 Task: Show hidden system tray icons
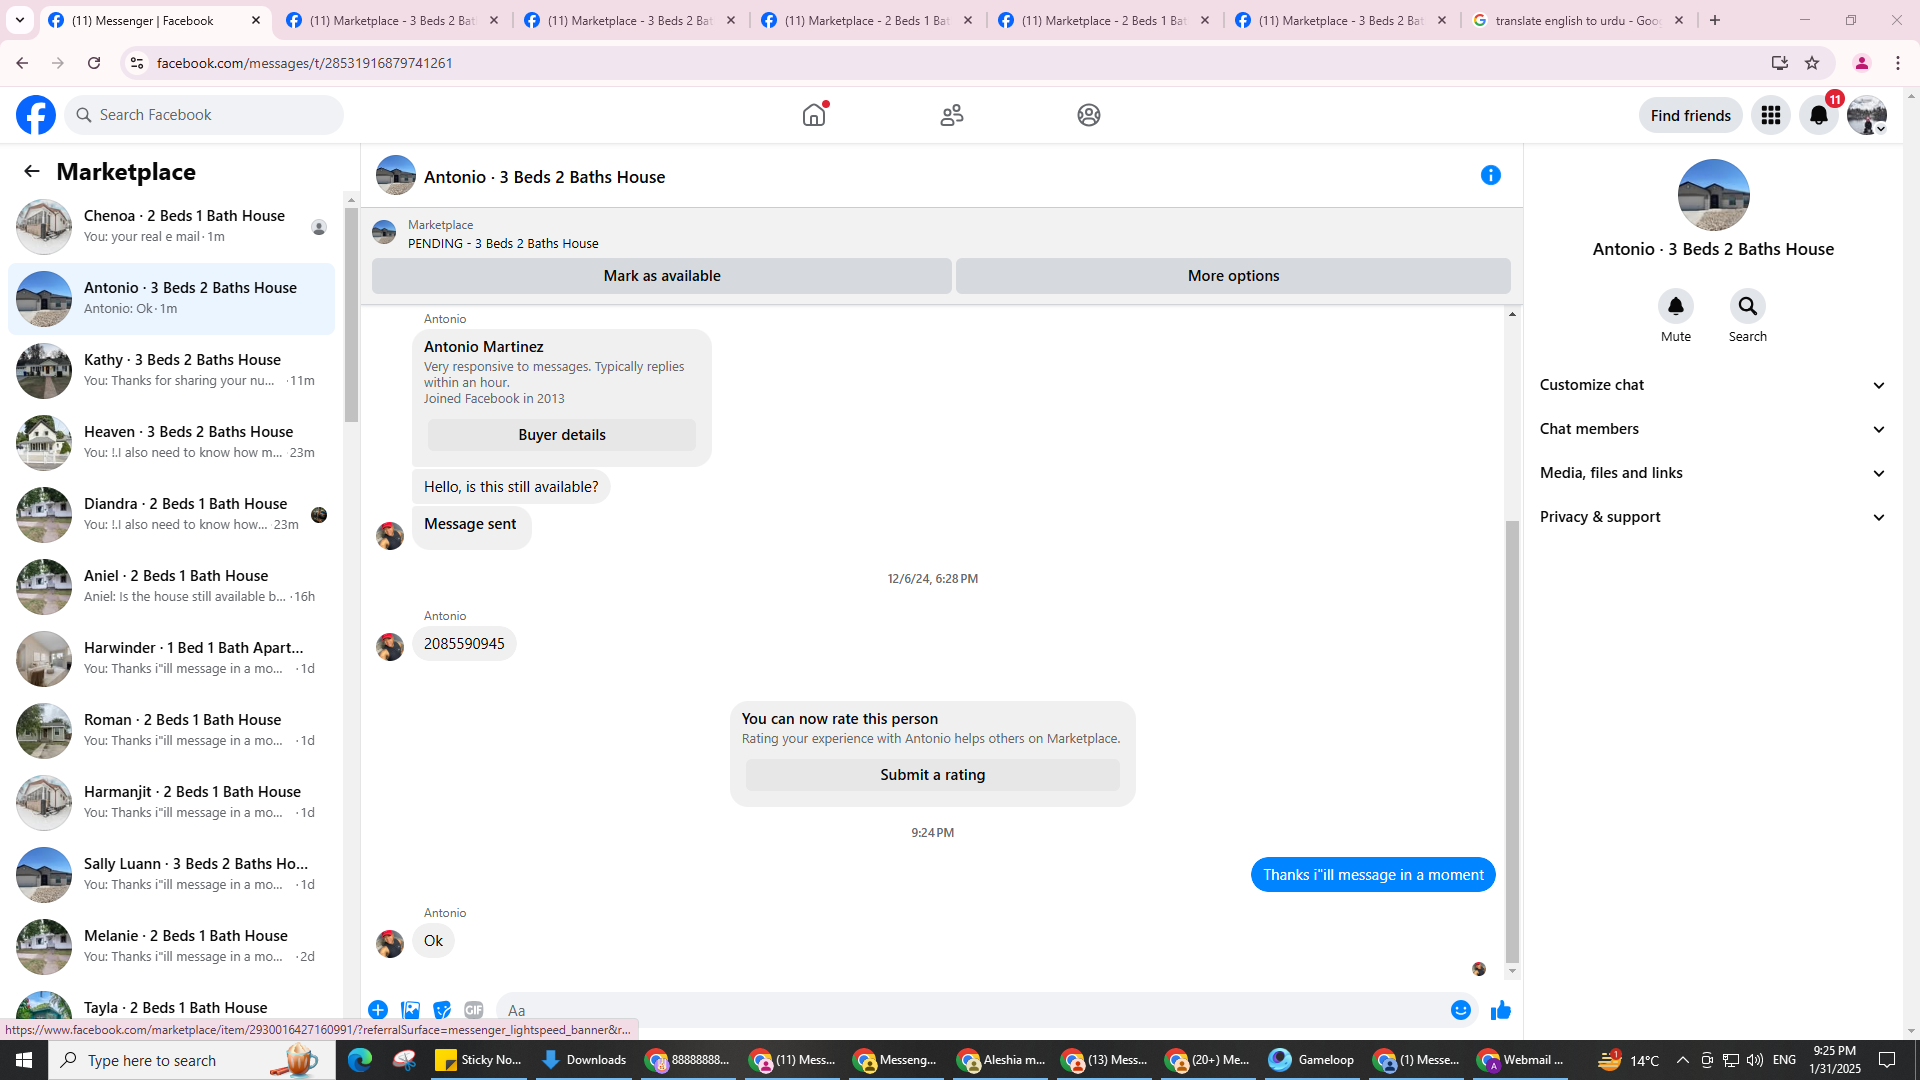pyautogui.click(x=1682, y=1060)
